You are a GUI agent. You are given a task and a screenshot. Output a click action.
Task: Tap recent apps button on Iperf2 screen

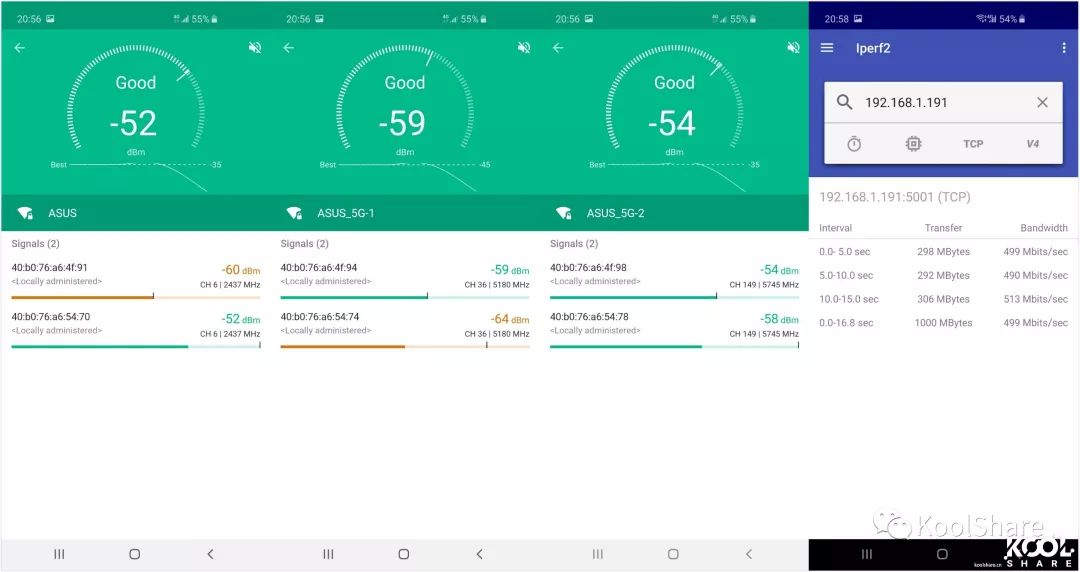click(x=867, y=554)
